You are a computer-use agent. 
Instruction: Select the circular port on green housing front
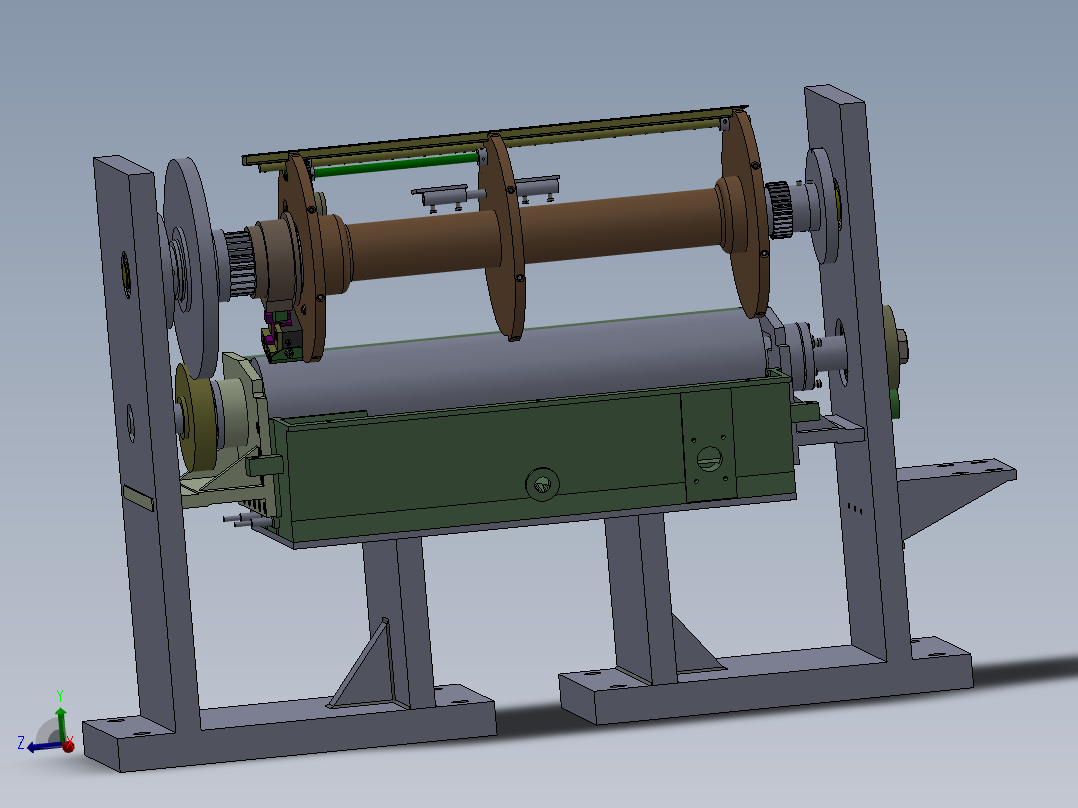click(x=542, y=483)
